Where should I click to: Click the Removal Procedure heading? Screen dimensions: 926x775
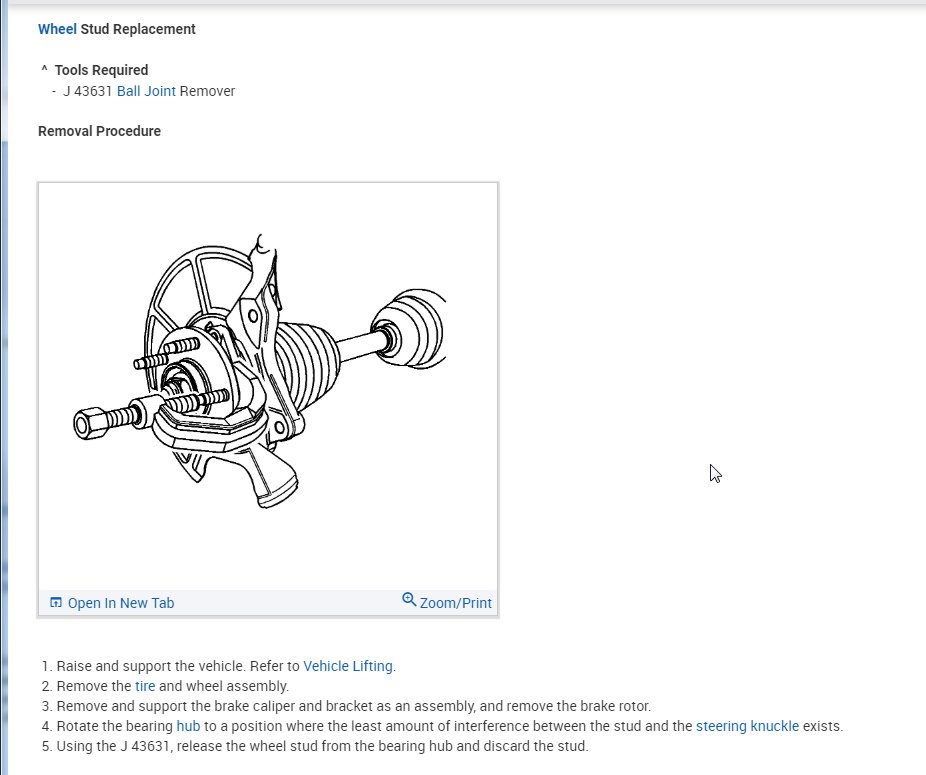(x=99, y=131)
